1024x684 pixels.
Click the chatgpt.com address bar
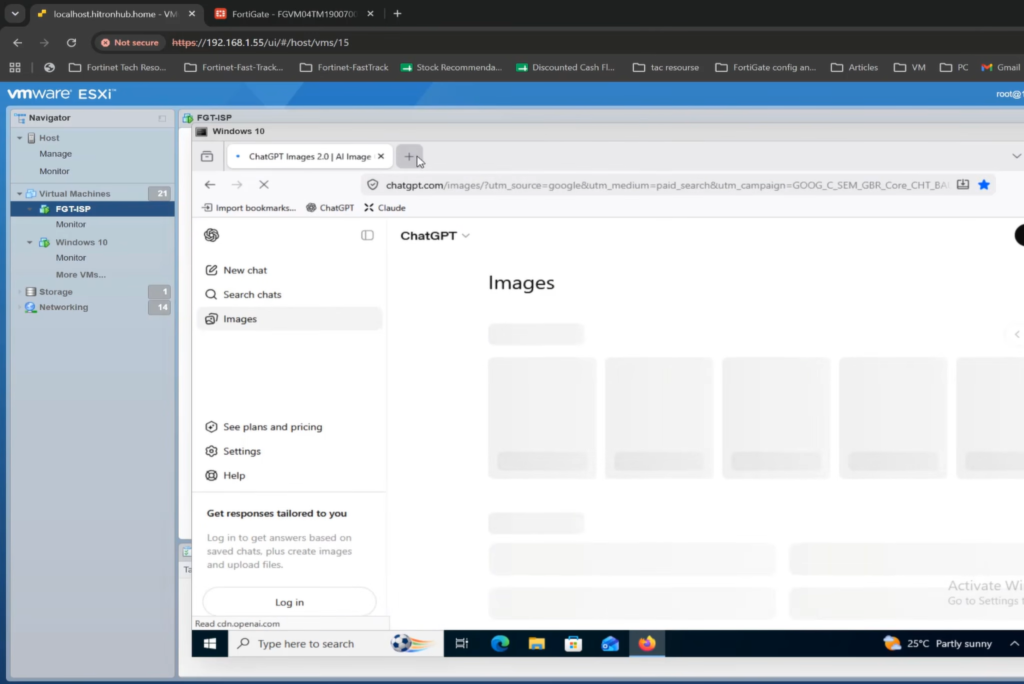click(x=667, y=185)
